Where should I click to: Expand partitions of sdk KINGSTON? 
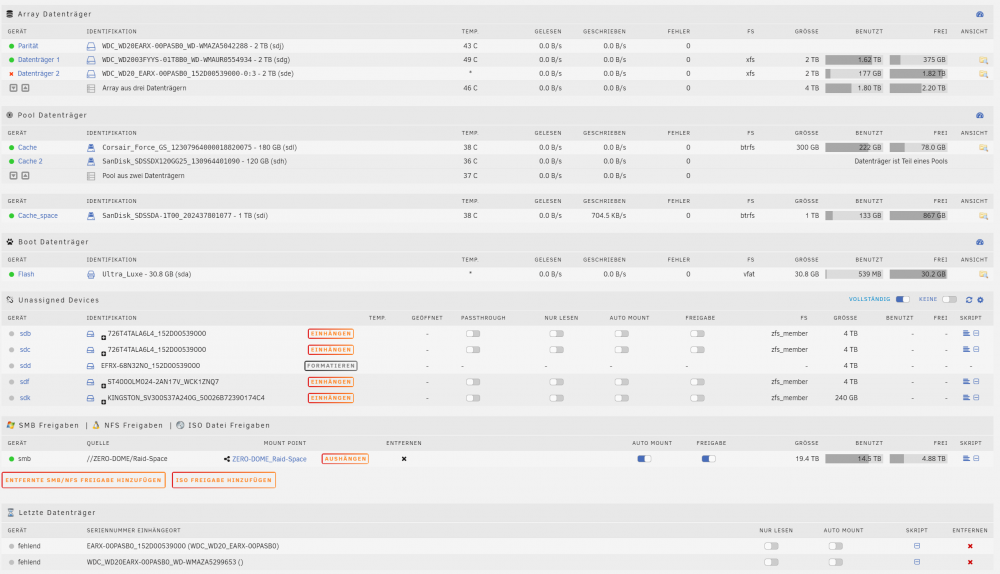pos(103,402)
